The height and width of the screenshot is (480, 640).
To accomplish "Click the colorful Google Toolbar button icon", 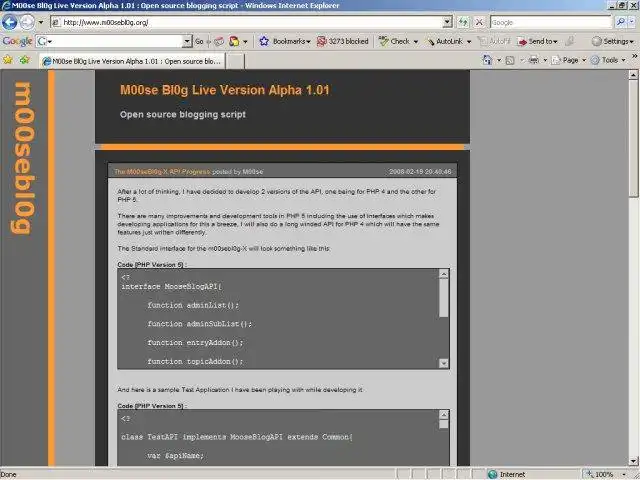I will [x=234, y=41].
